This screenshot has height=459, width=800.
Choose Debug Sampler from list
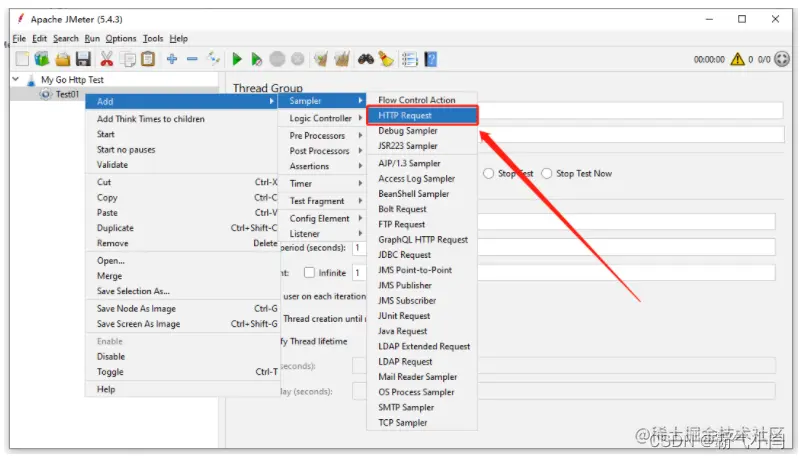coord(422,131)
